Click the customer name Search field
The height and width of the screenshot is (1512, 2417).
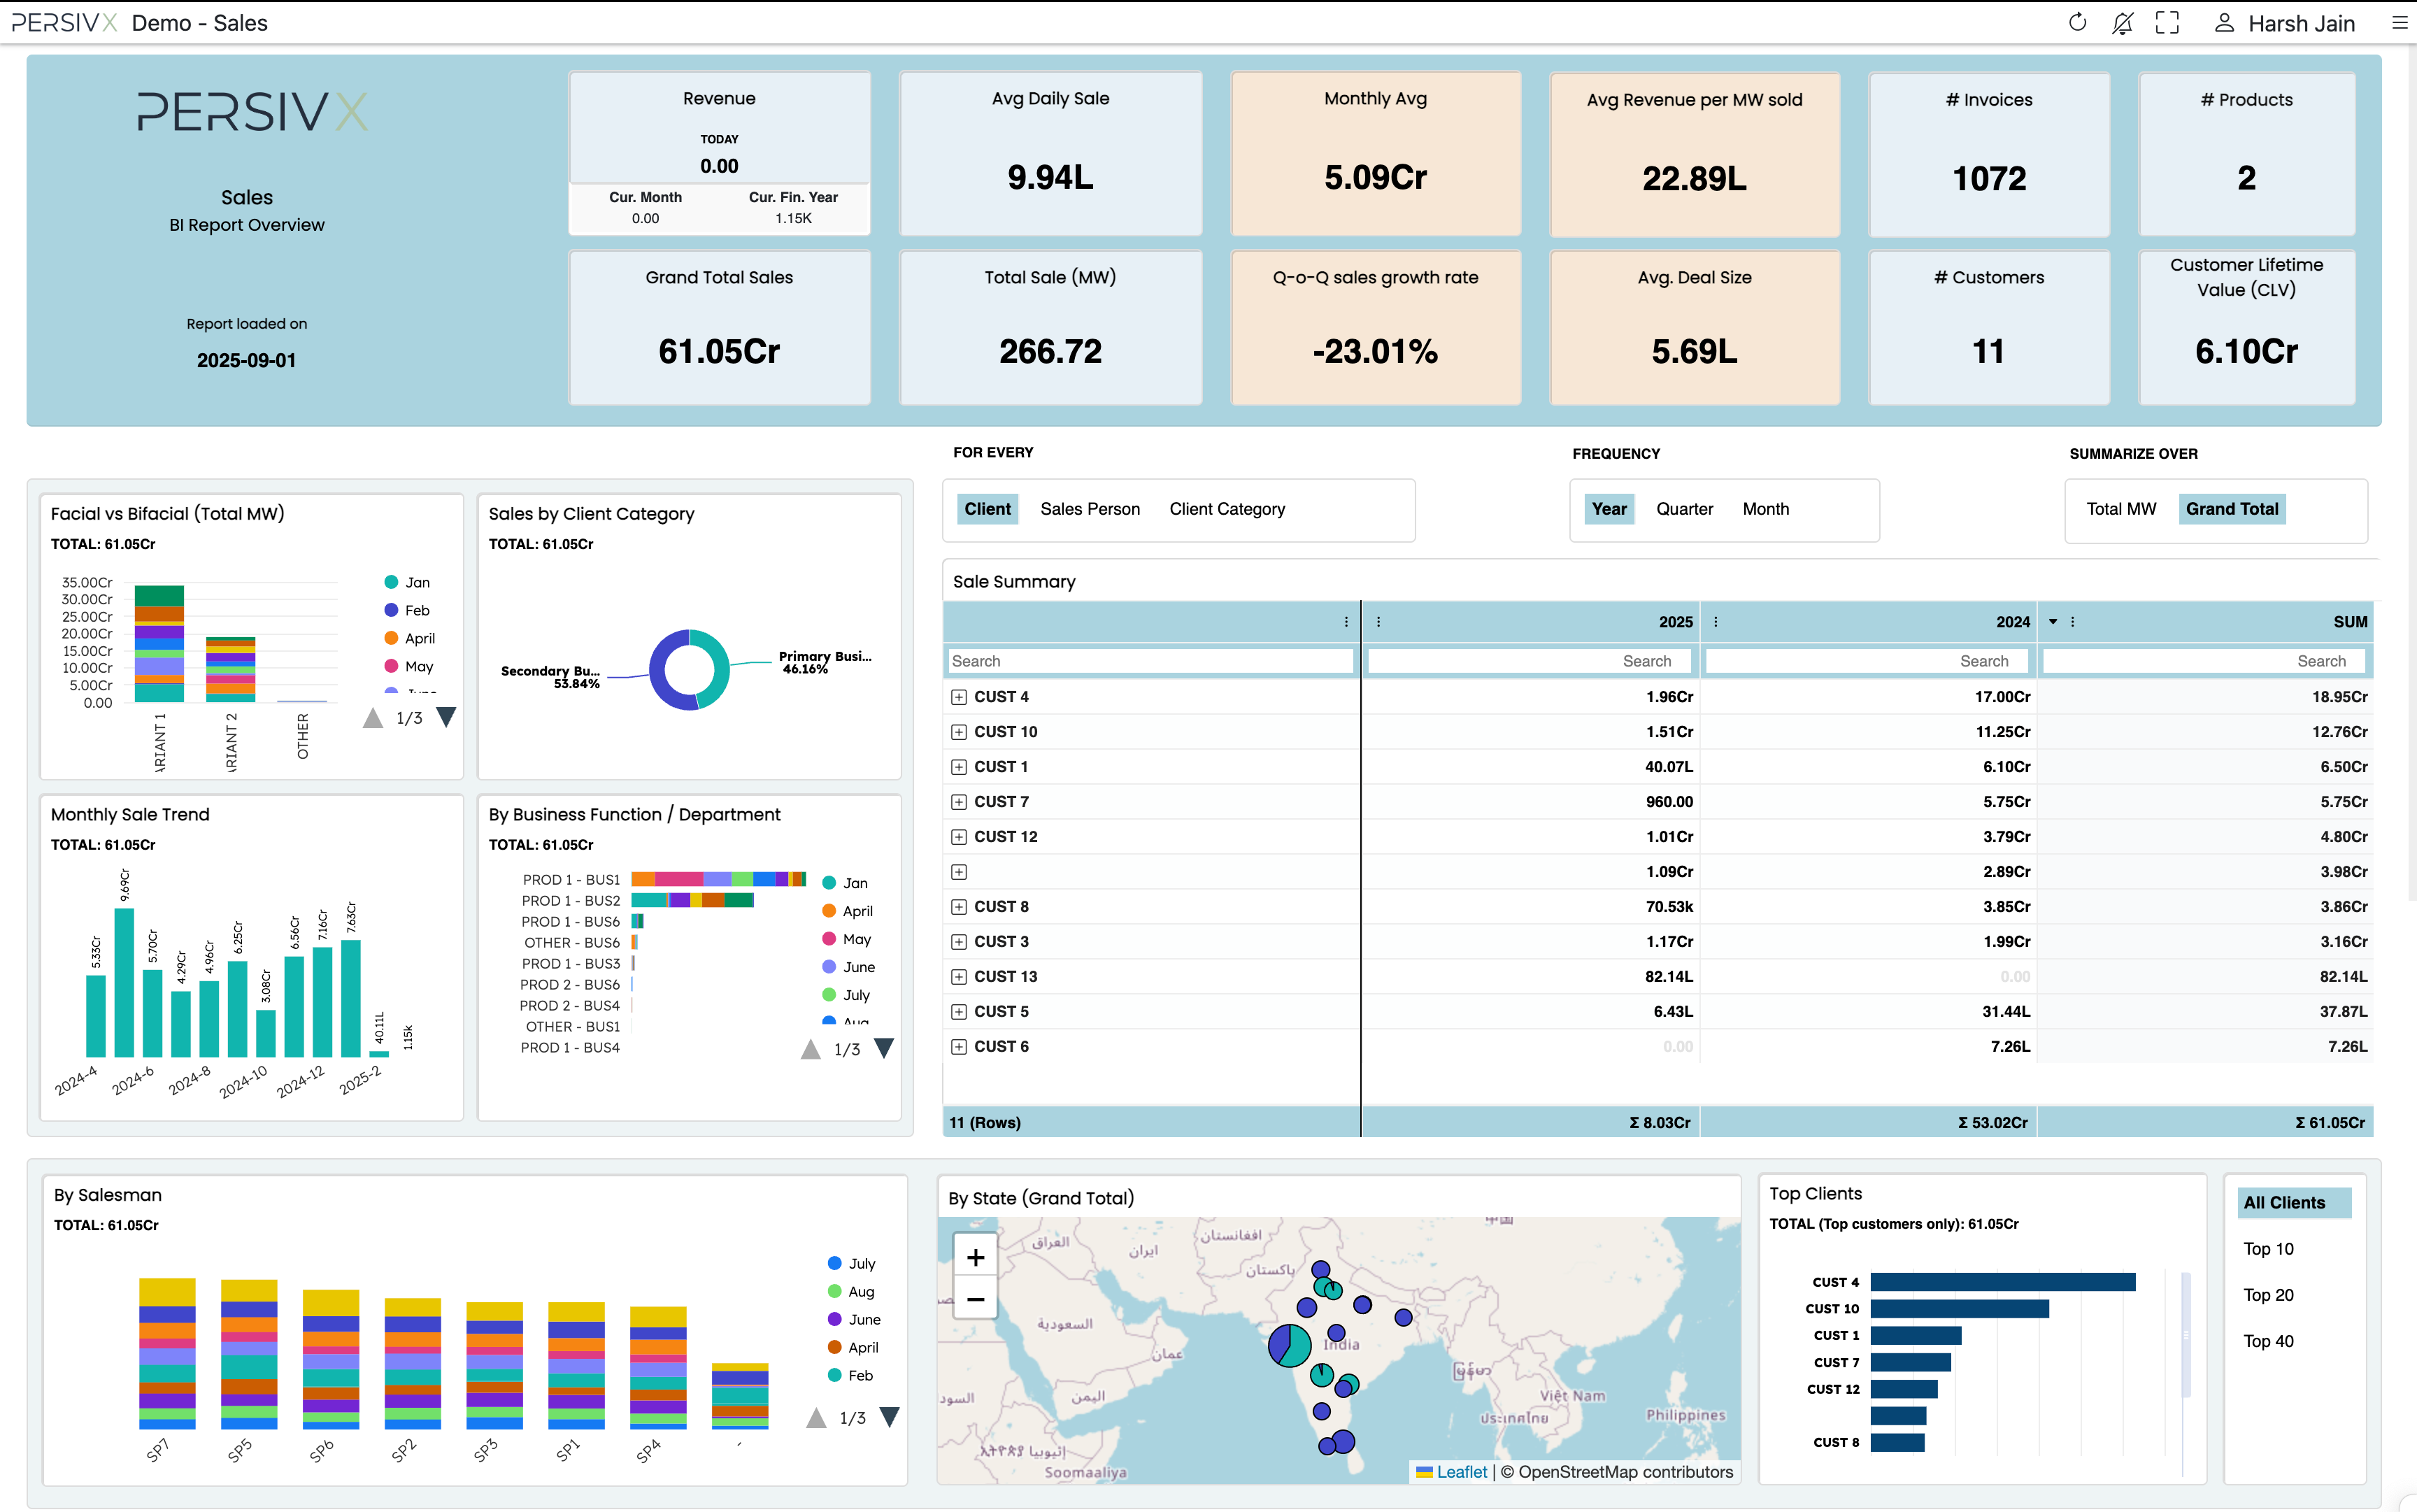[x=1149, y=661]
